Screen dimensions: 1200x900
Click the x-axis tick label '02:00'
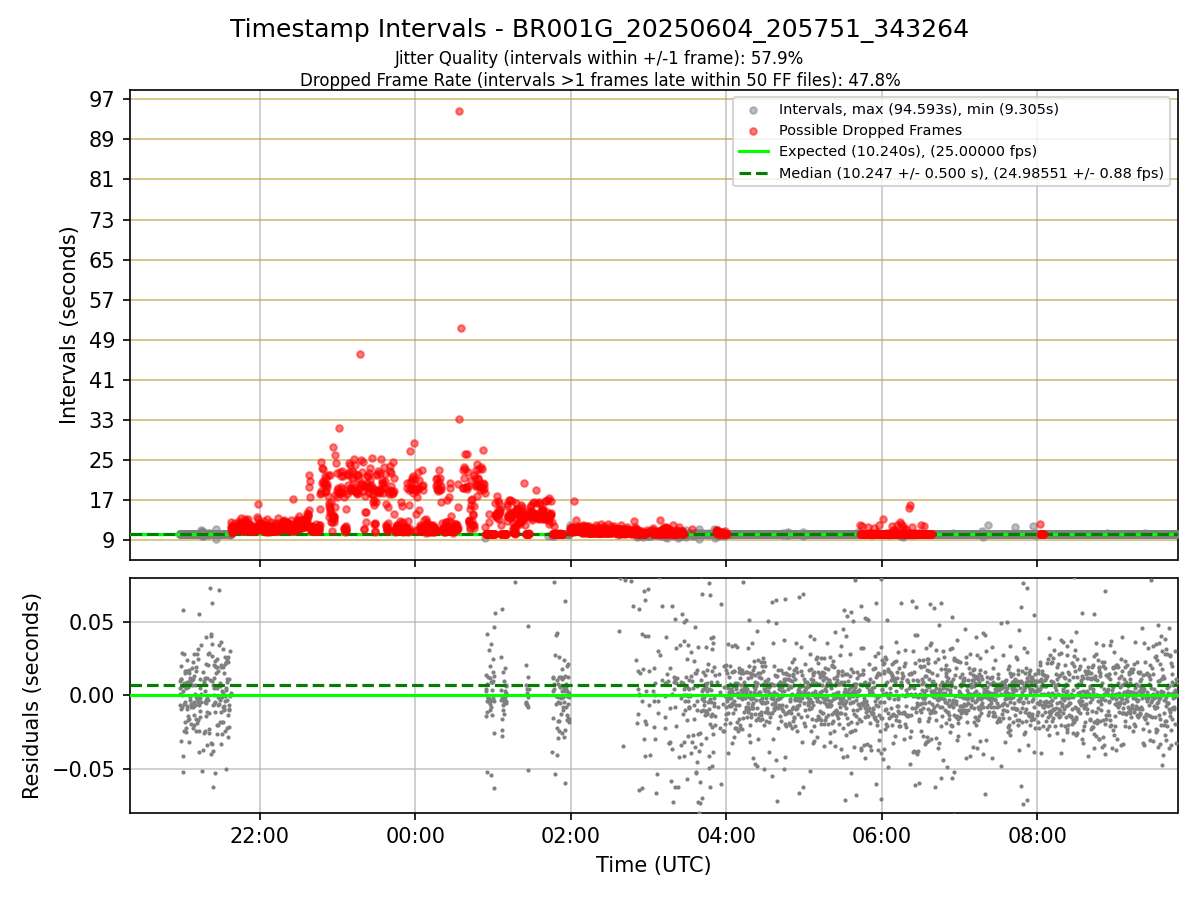[x=571, y=836]
